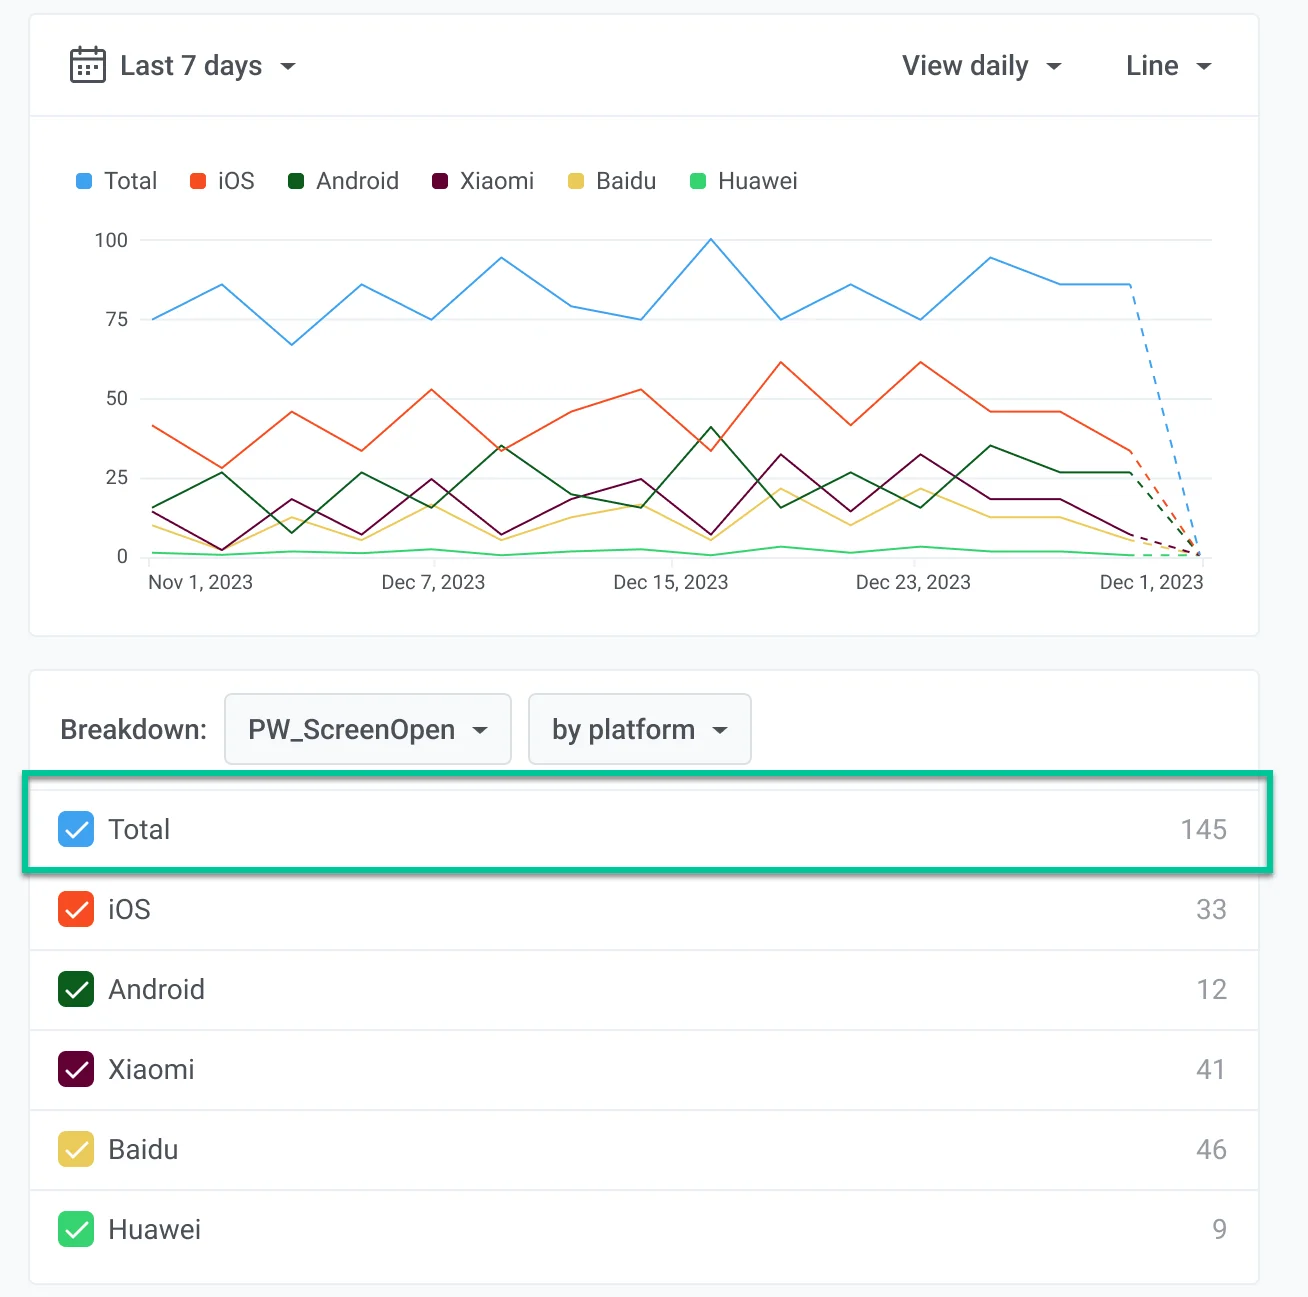
Task: Open the by platform breakdown dropdown
Action: click(639, 730)
